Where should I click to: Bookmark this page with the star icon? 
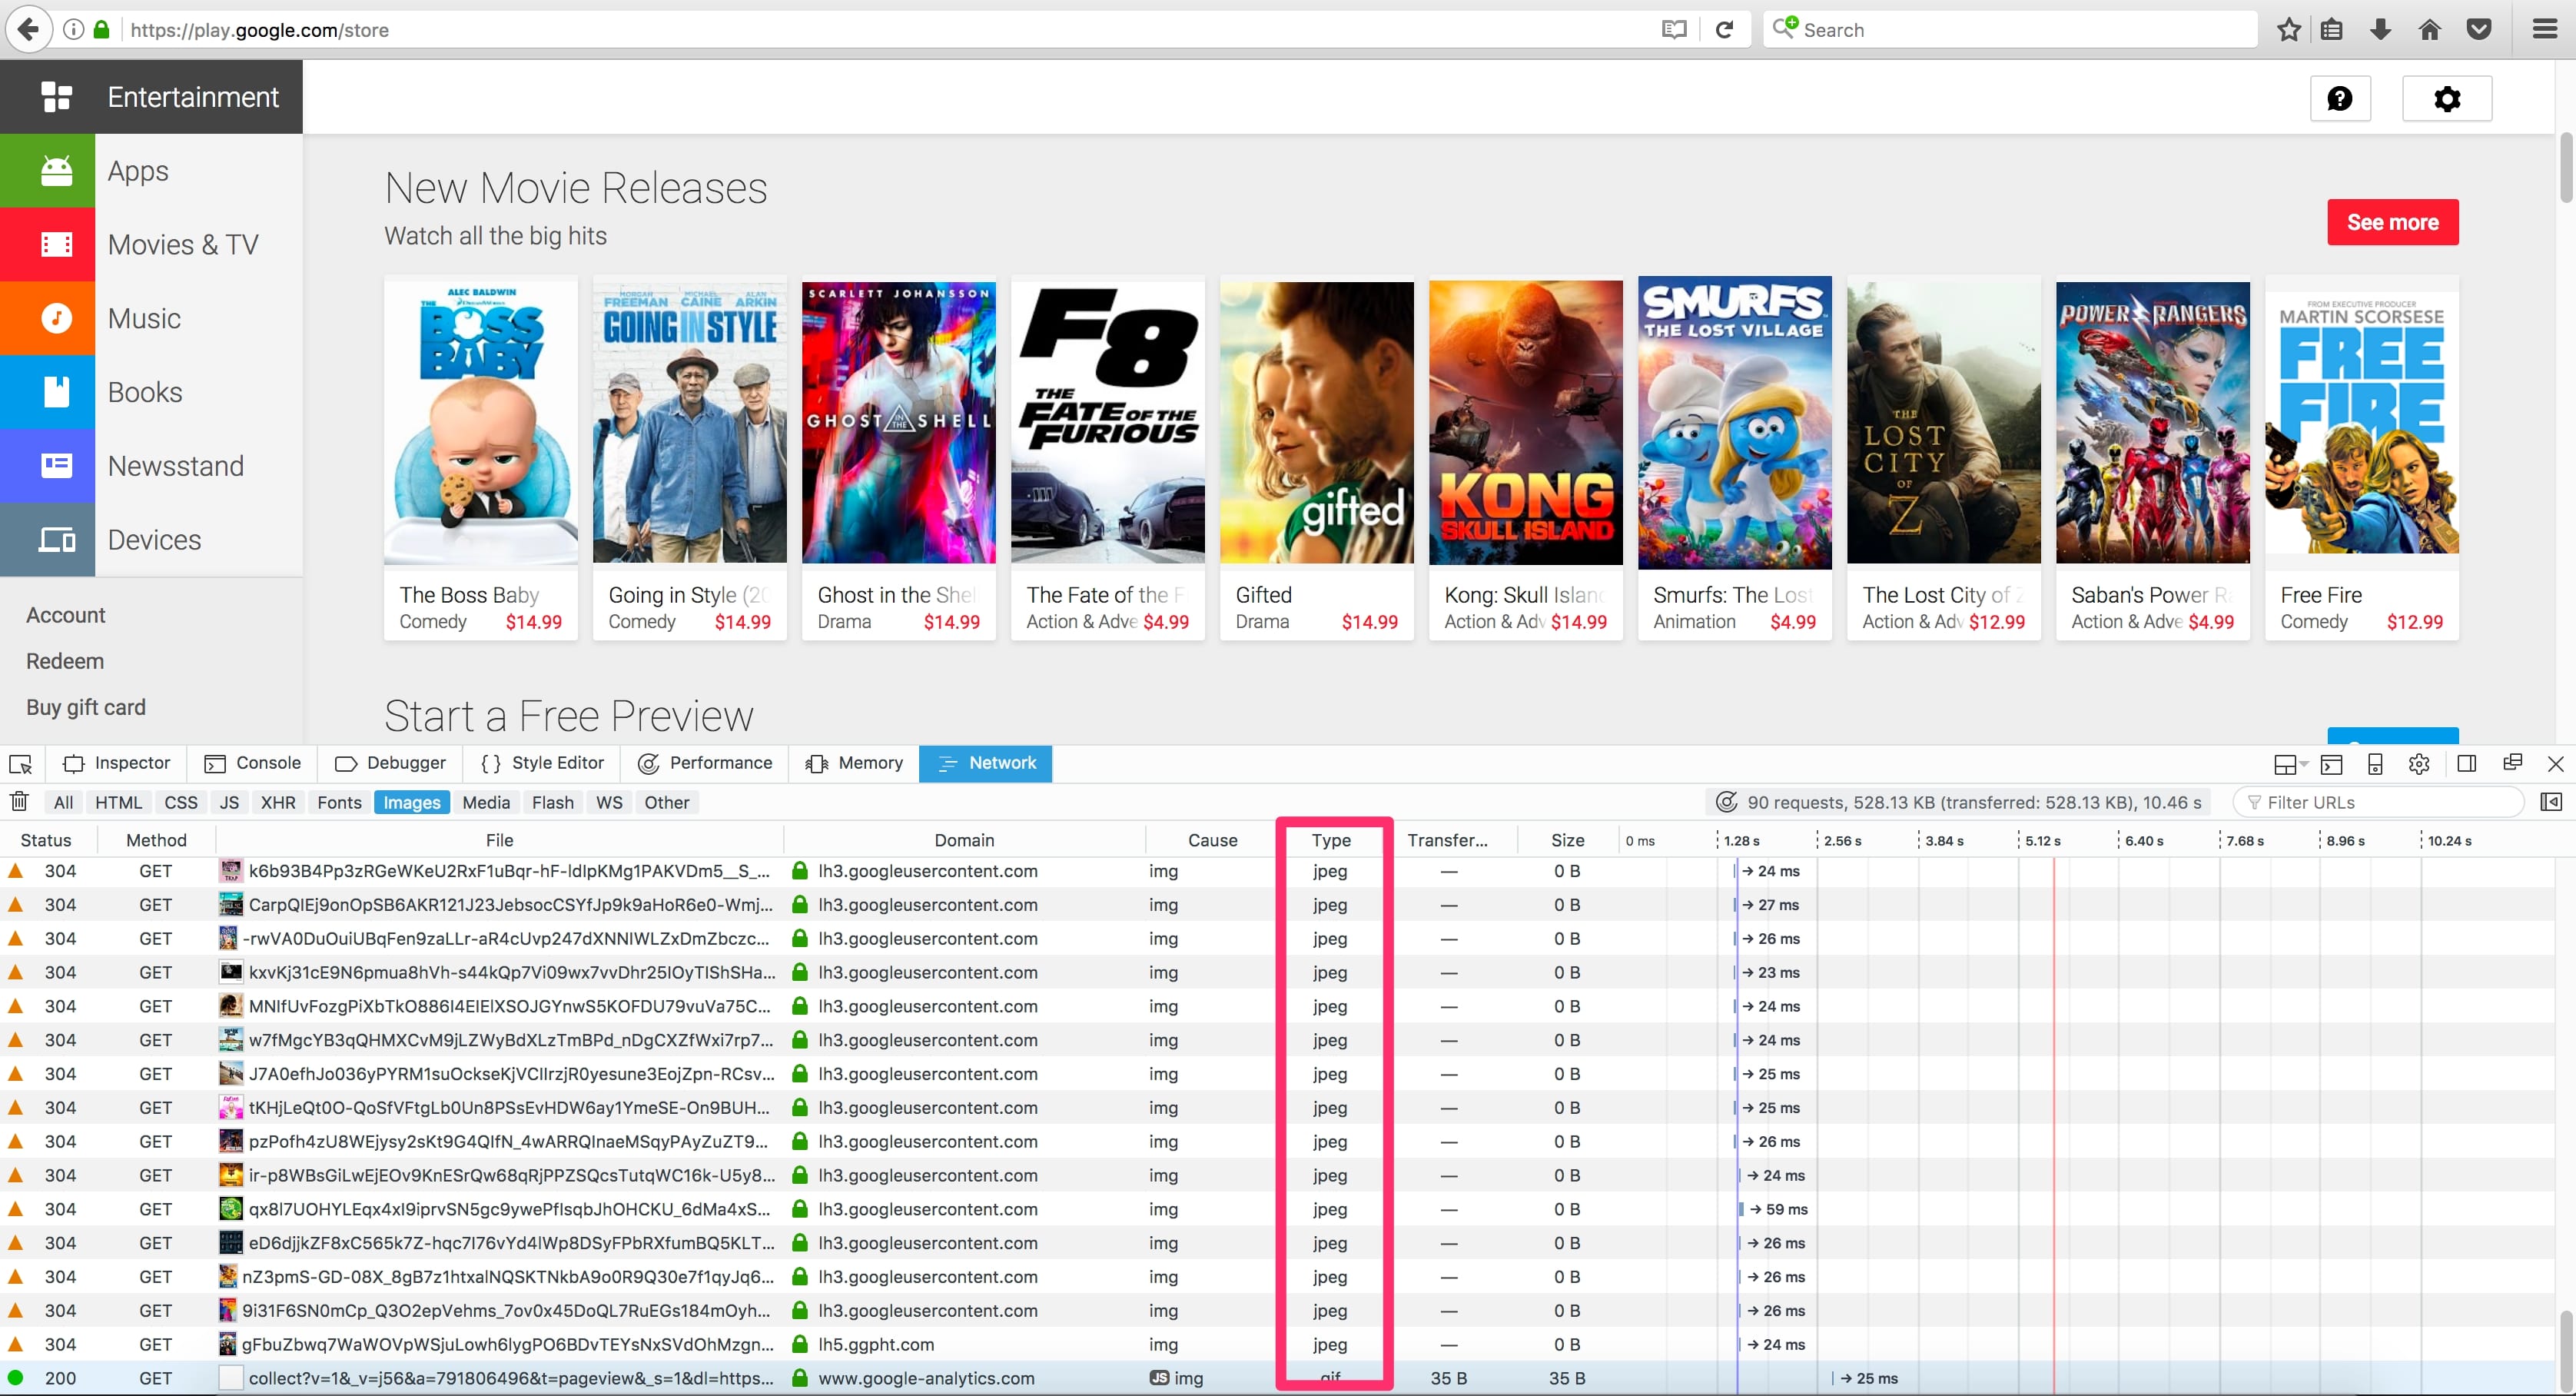pos(2289,30)
